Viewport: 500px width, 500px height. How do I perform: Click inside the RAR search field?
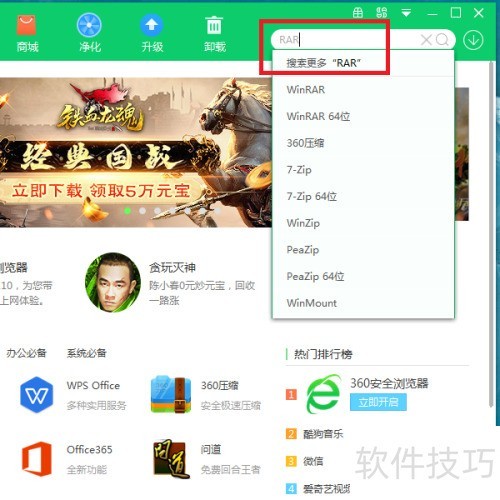tap(347, 40)
